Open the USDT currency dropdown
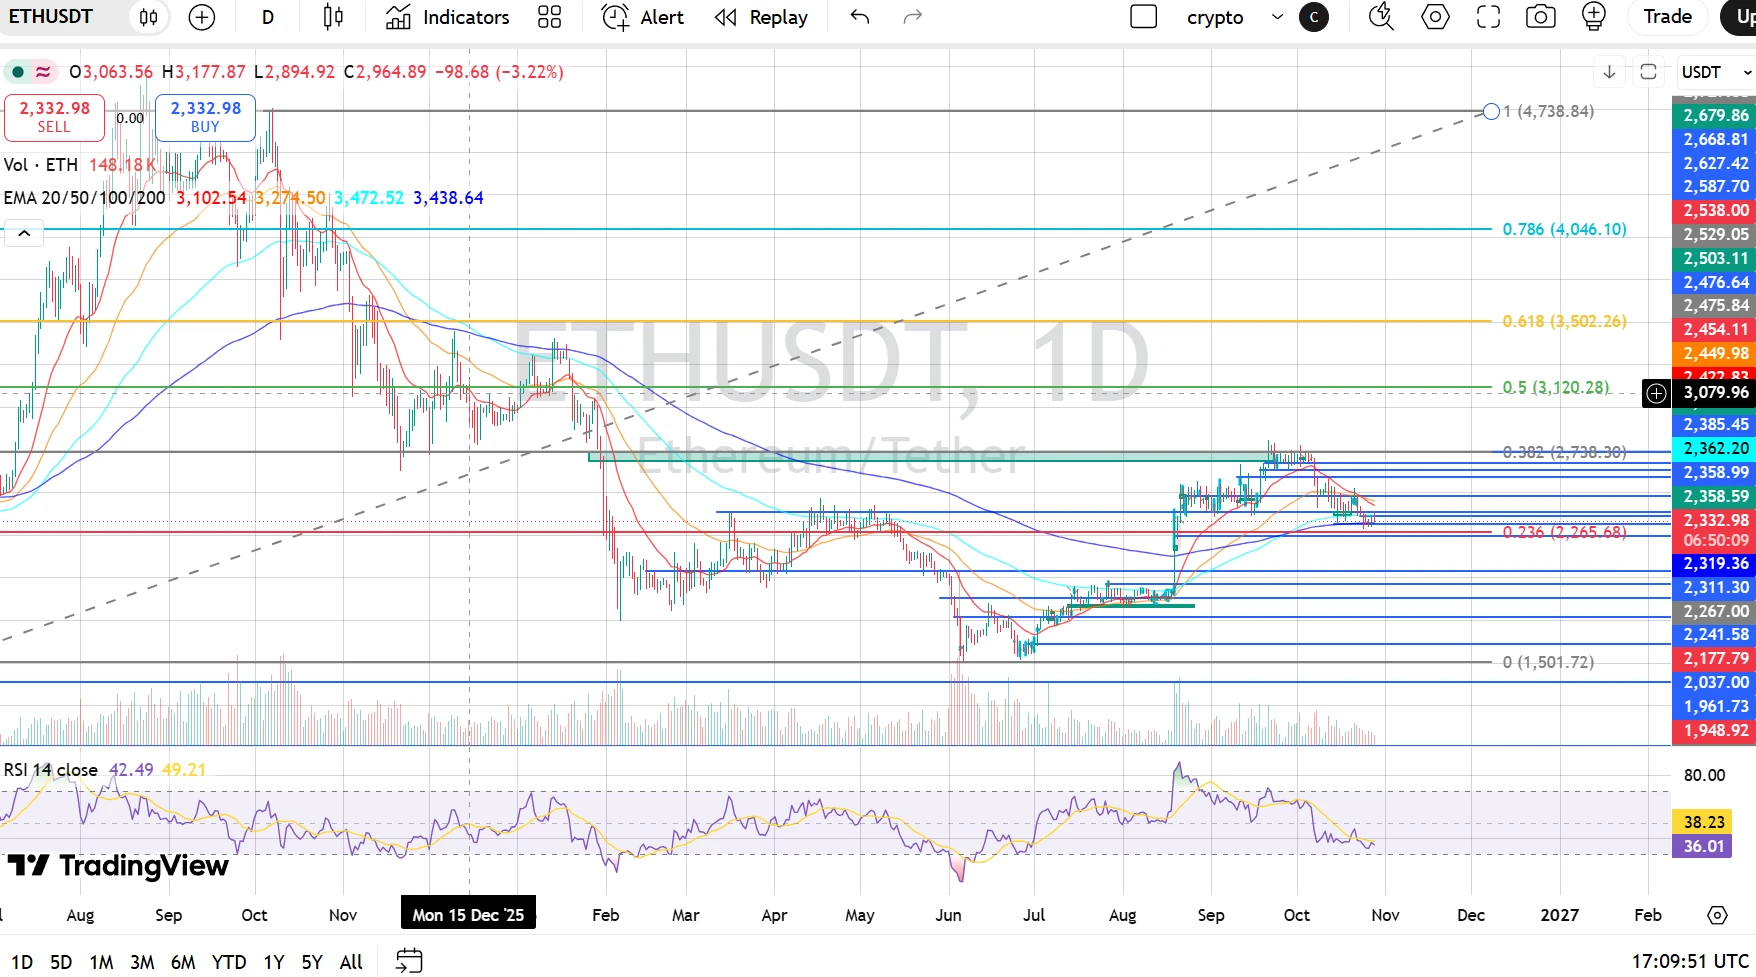This screenshot has width=1756, height=977. pos(1716,72)
